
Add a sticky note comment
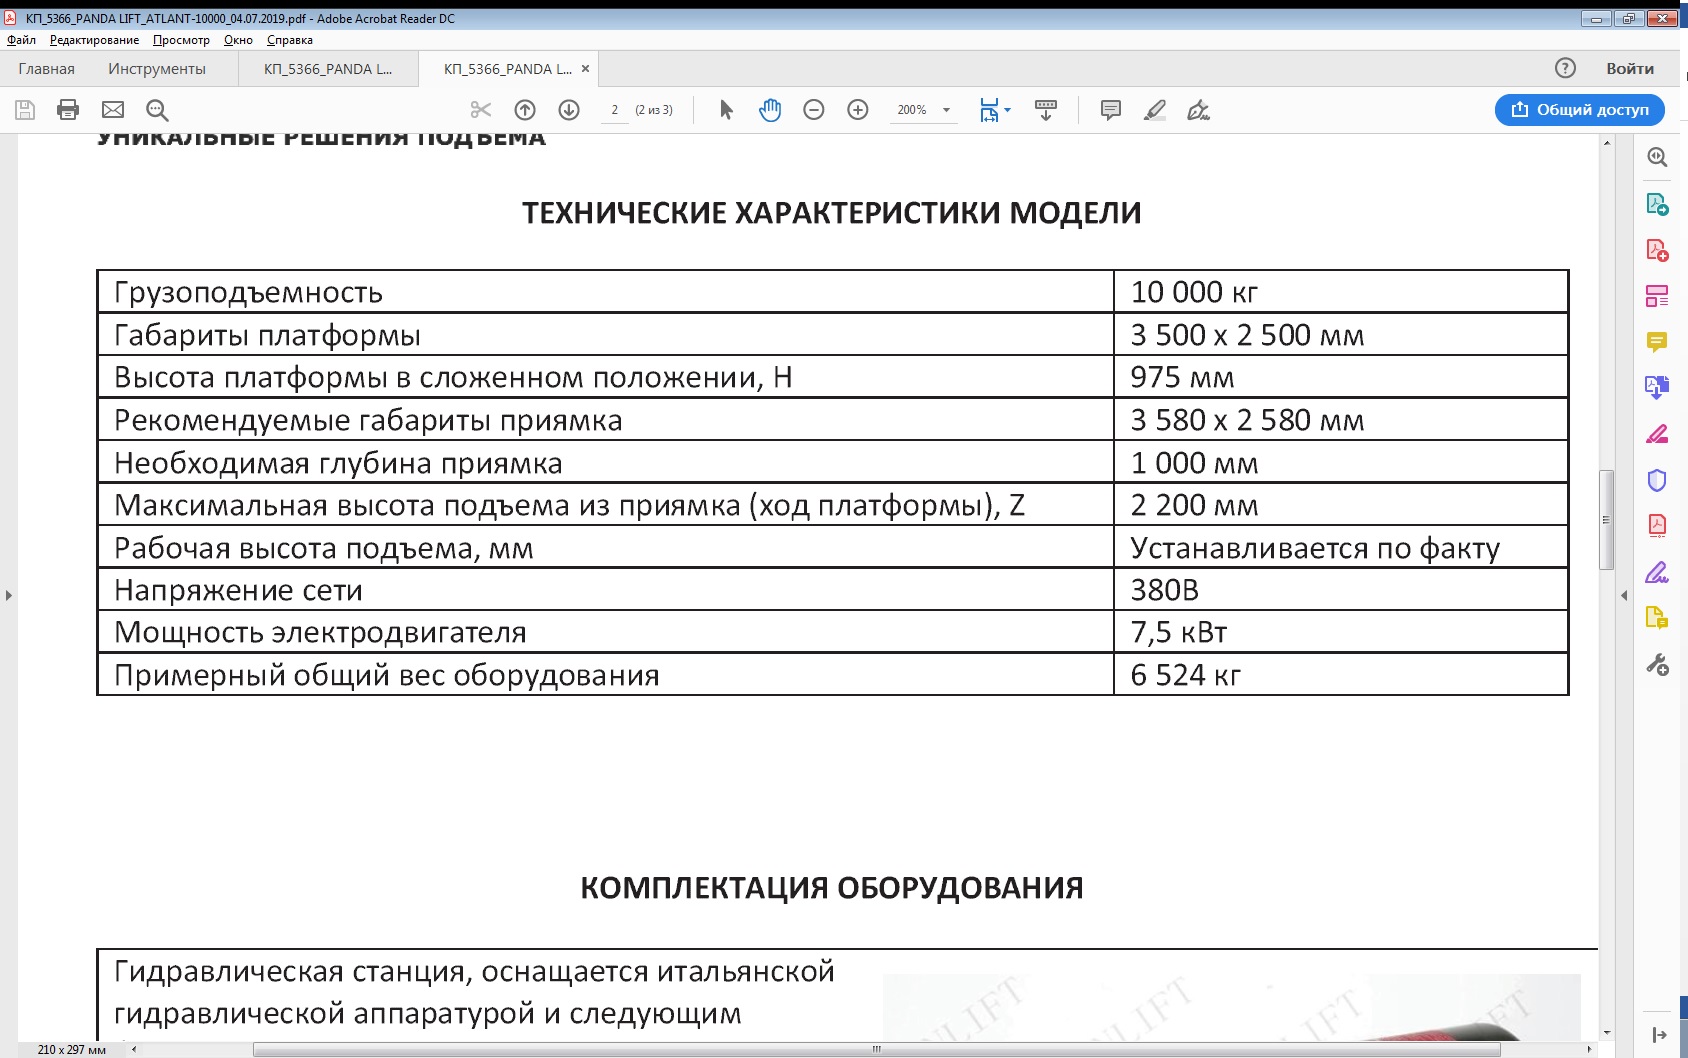coord(1111,110)
